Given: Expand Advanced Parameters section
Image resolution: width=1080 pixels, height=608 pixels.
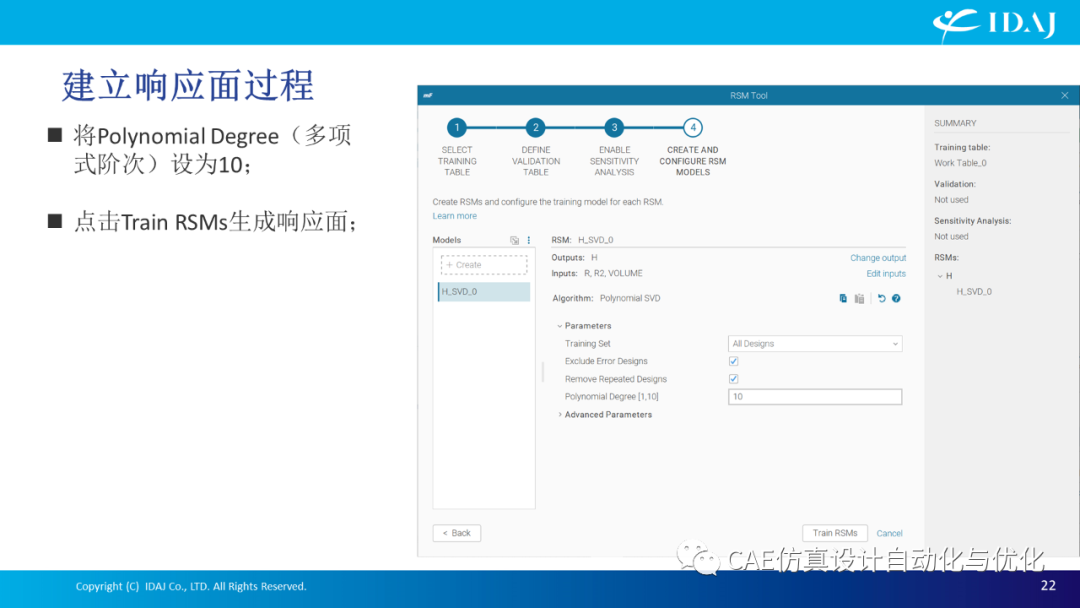Looking at the screenshot, I should pyautogui.click(x=559, y=415).
